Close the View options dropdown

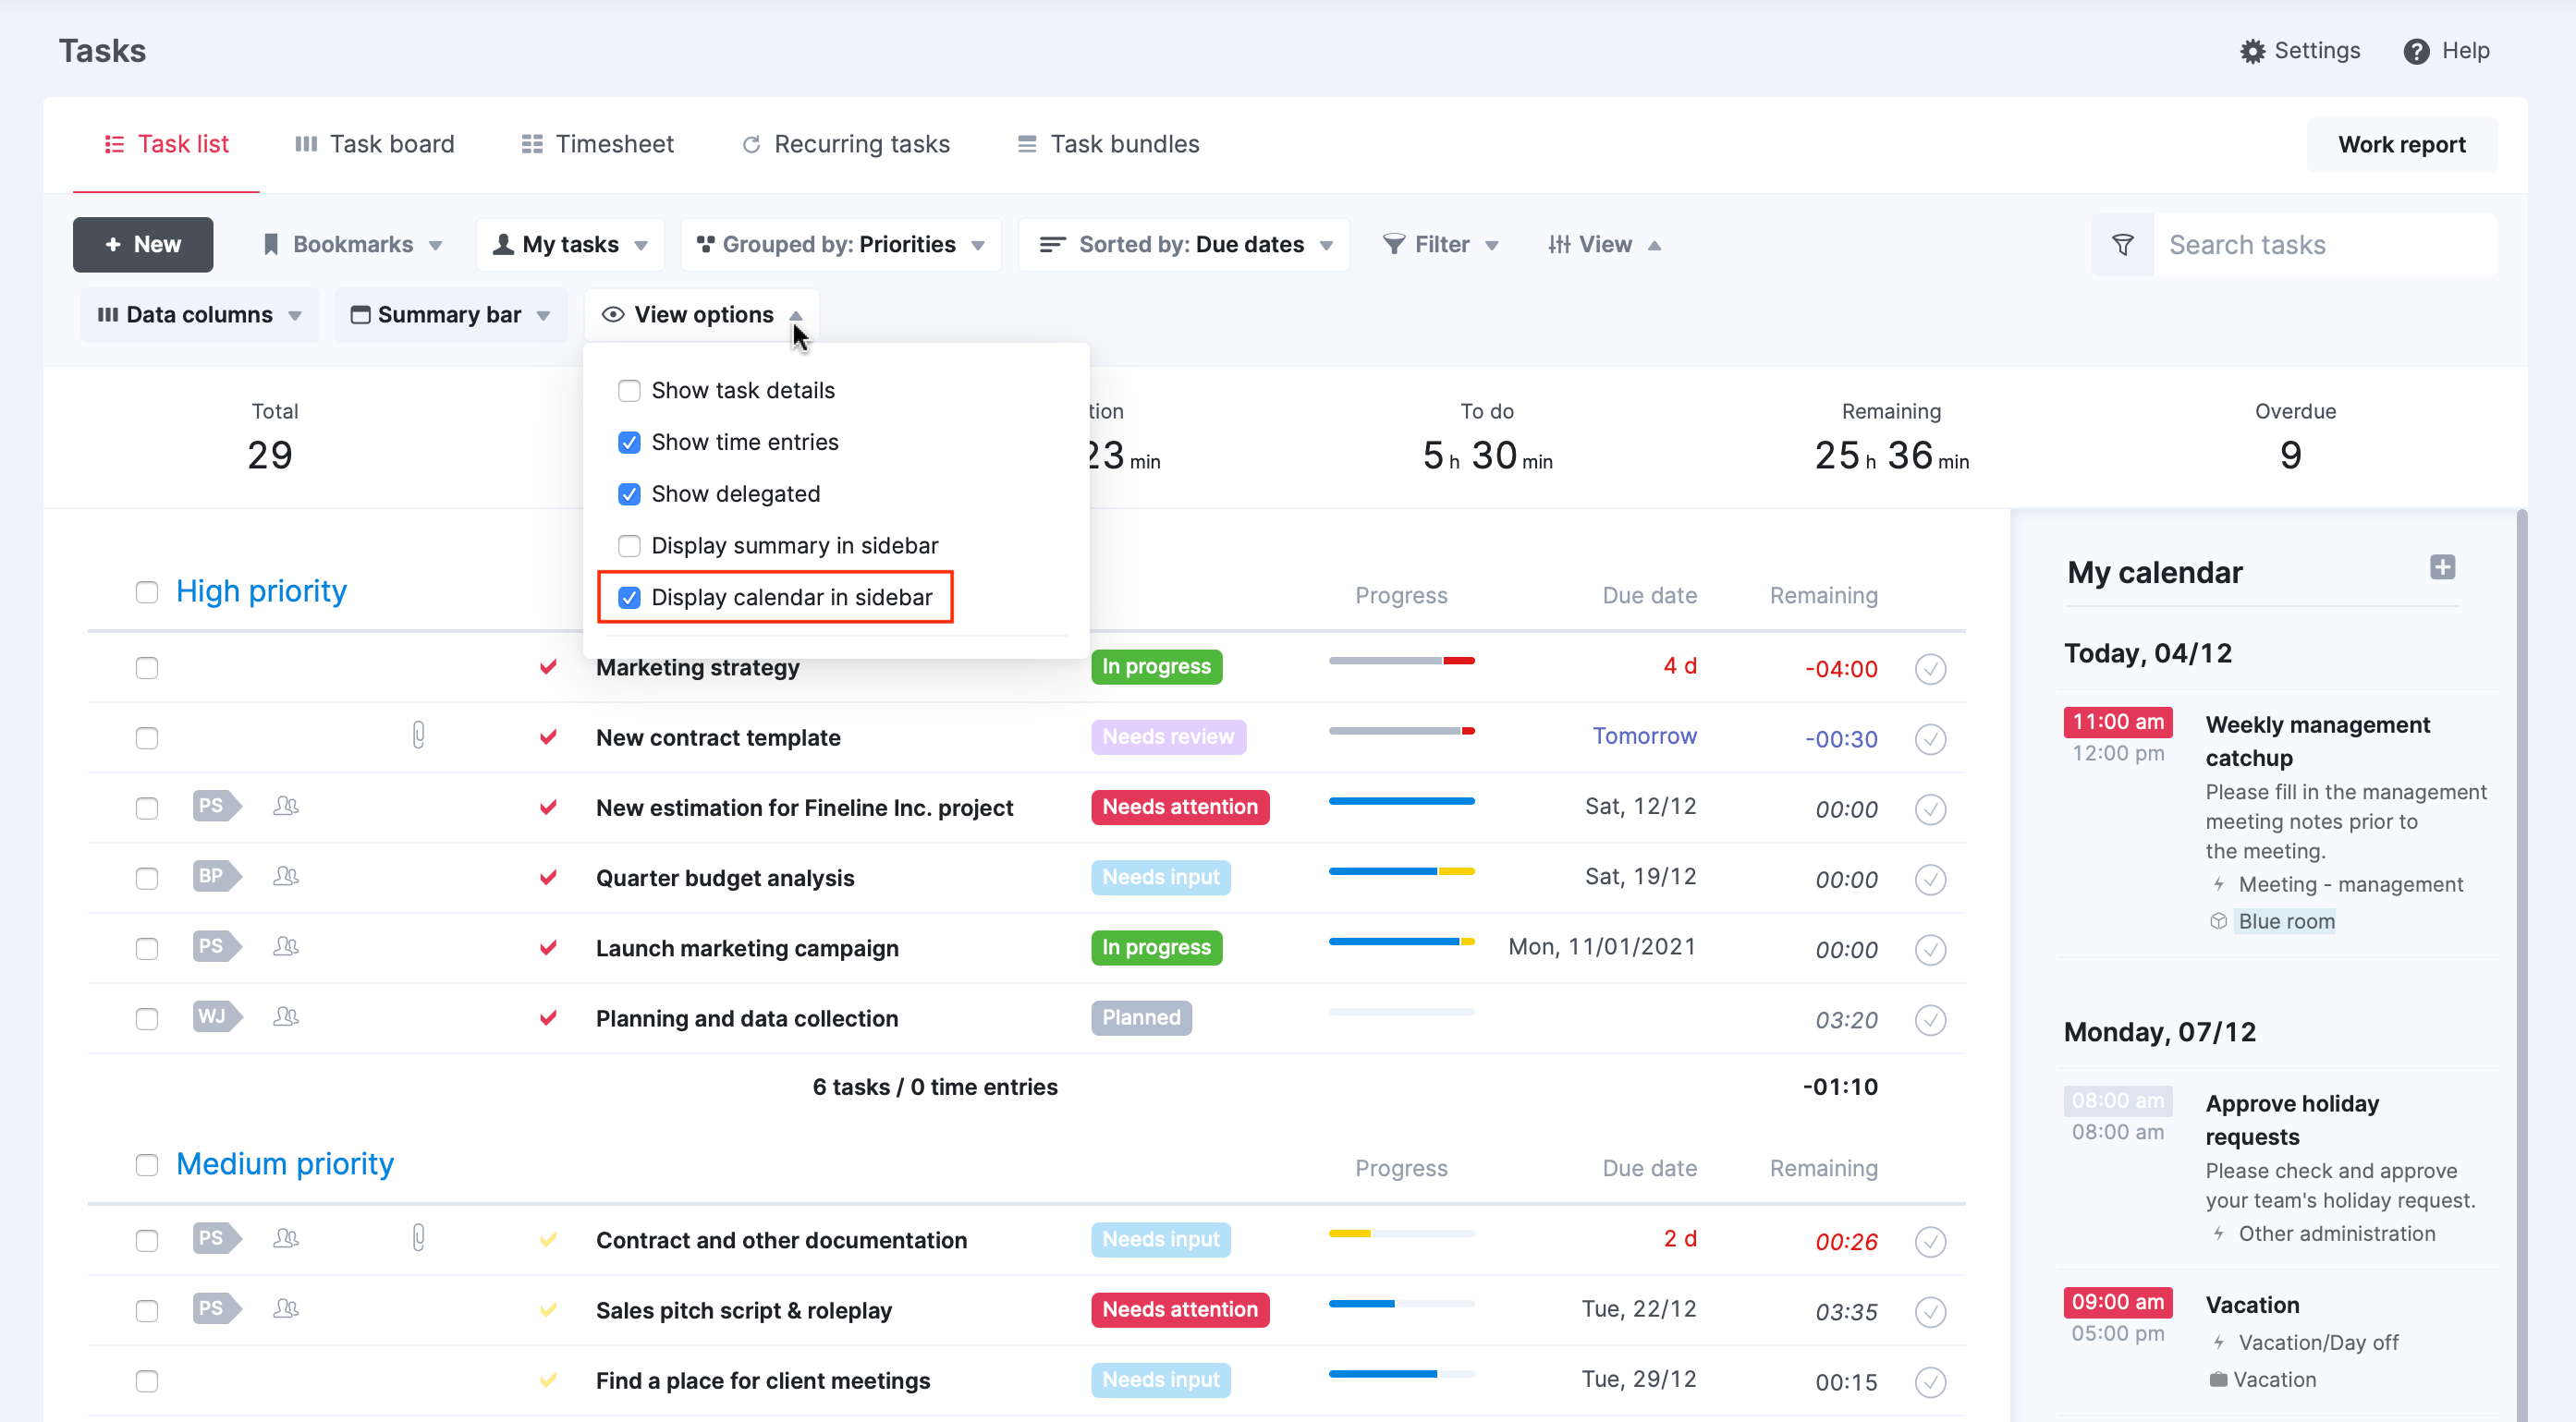pos(702,315)
